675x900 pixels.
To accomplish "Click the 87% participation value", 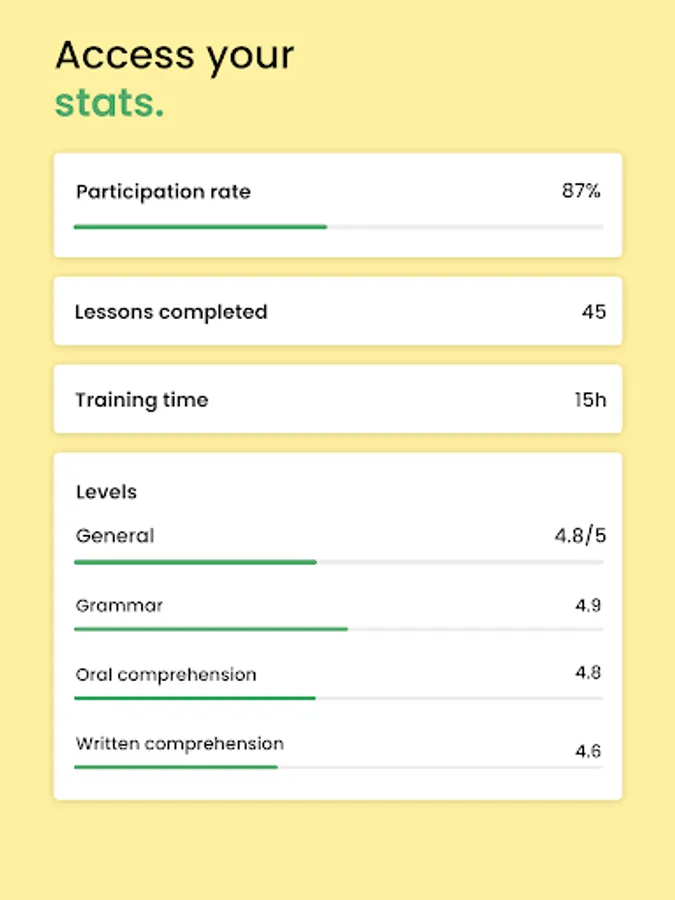I will click(x=581, y=191).
